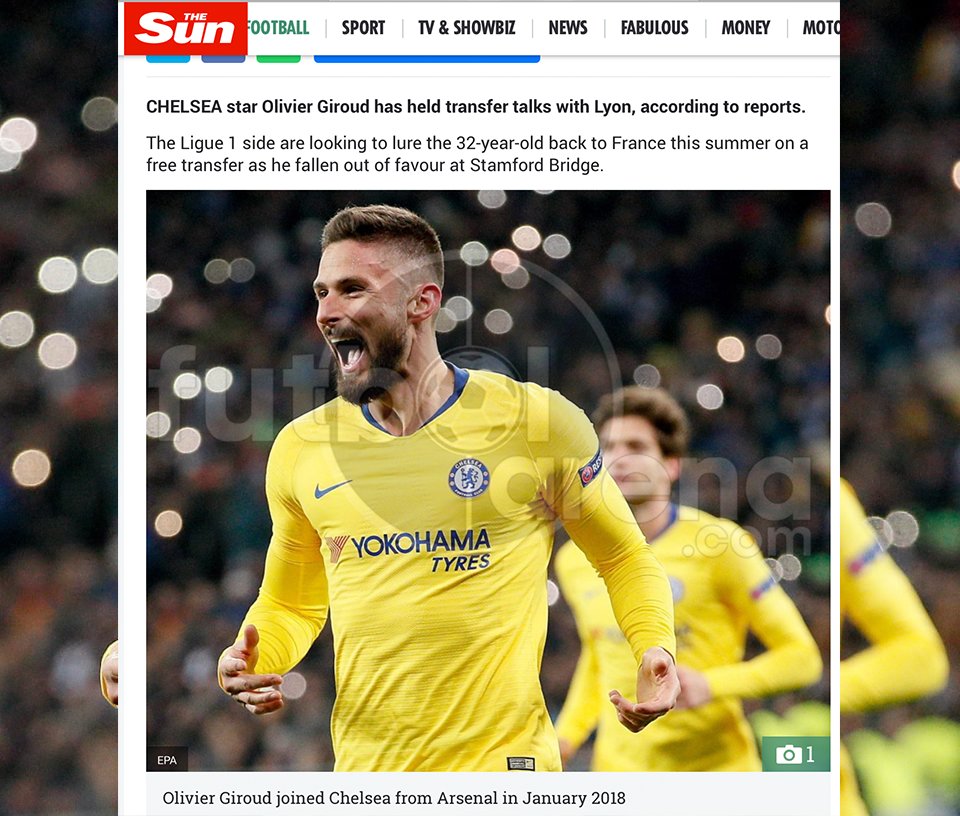Click The Sun logo
The height and width of the screenshot is (816, 960).
click(x=186, y=28)
